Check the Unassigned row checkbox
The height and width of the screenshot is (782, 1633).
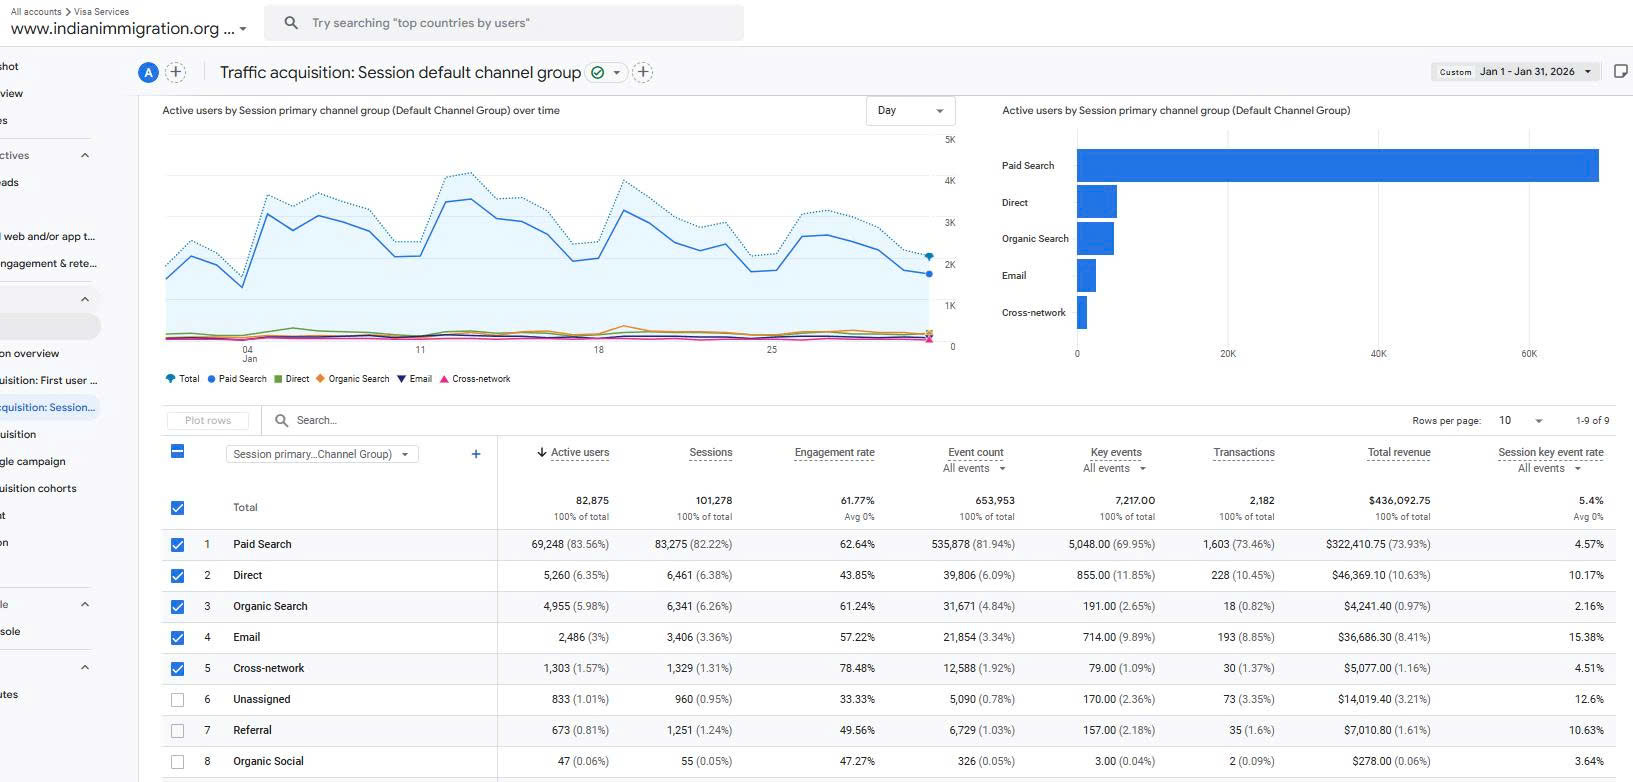177,700
